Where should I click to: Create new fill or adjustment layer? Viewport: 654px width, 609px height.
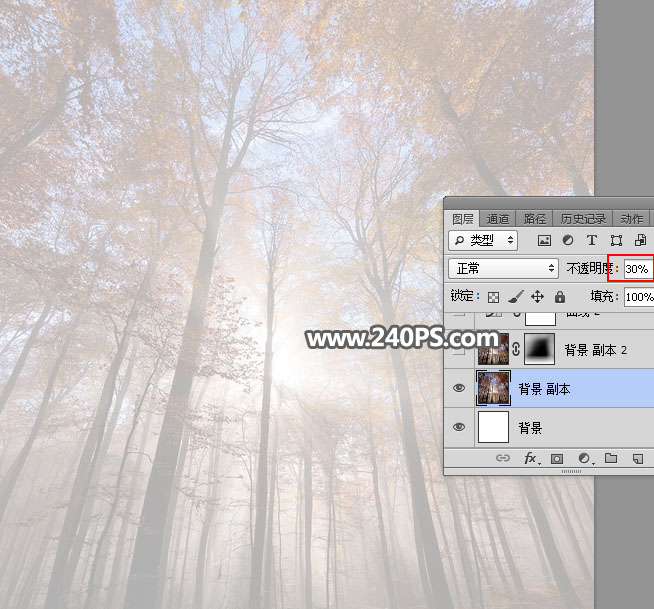pyautogui.click(x=584, y=459)
